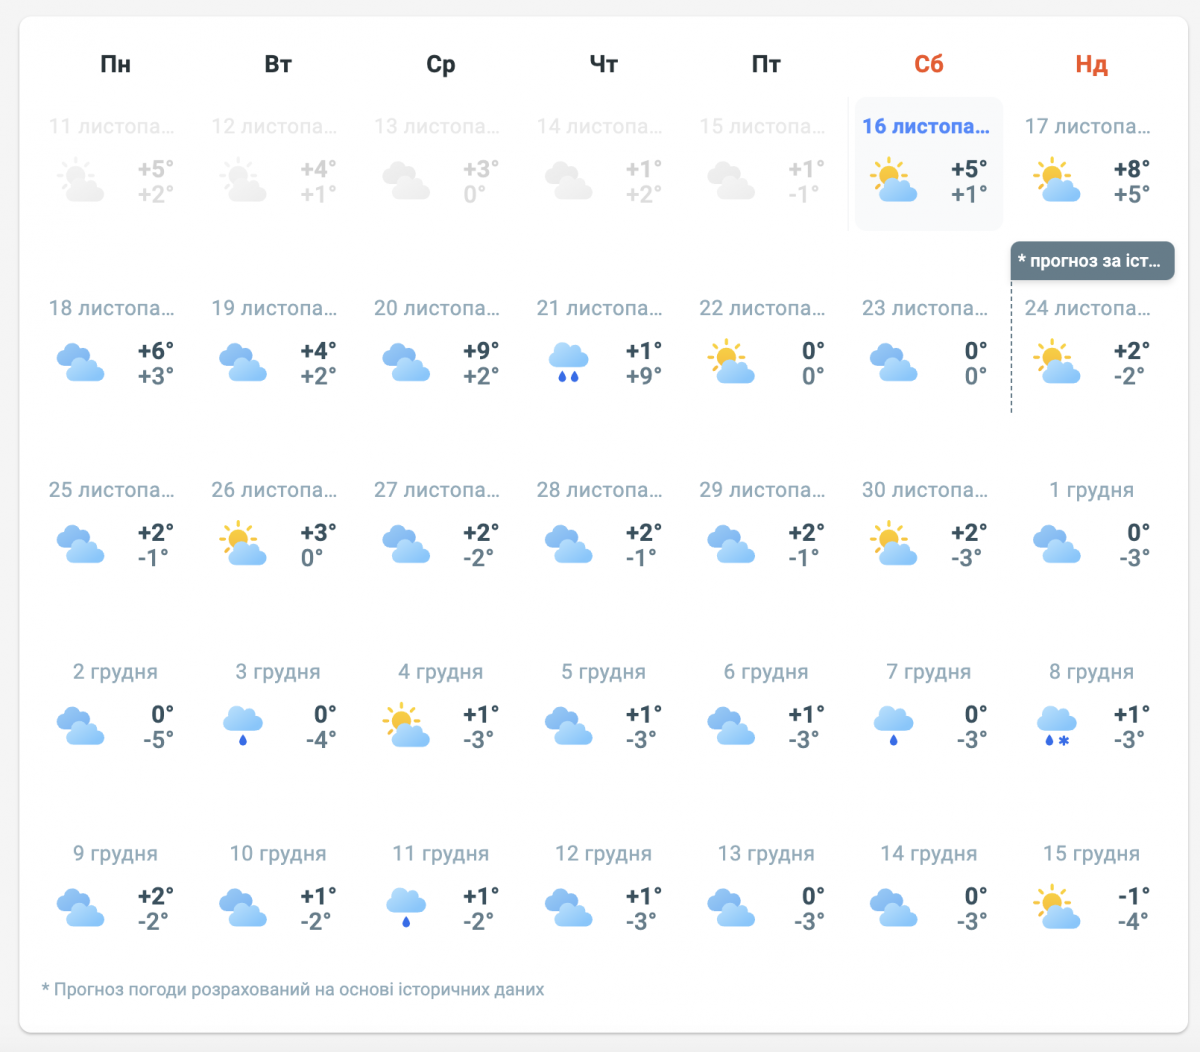The image size is (1200, 1052).
Task: Click the 'прогноз за іст...' tooltip label
Action: click(x=1091, y=261)
